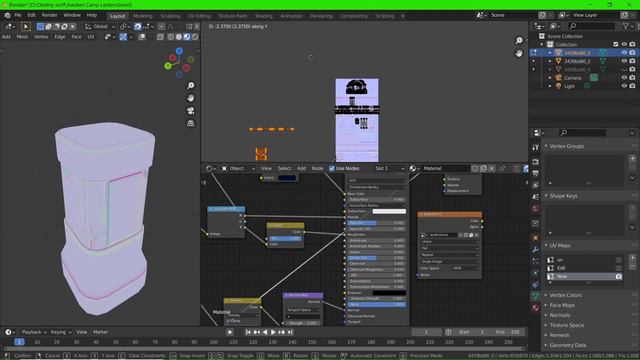Open the Global transform orientation dropdown
The width and height of the screenshot is (640, 360).
point(100,27)
